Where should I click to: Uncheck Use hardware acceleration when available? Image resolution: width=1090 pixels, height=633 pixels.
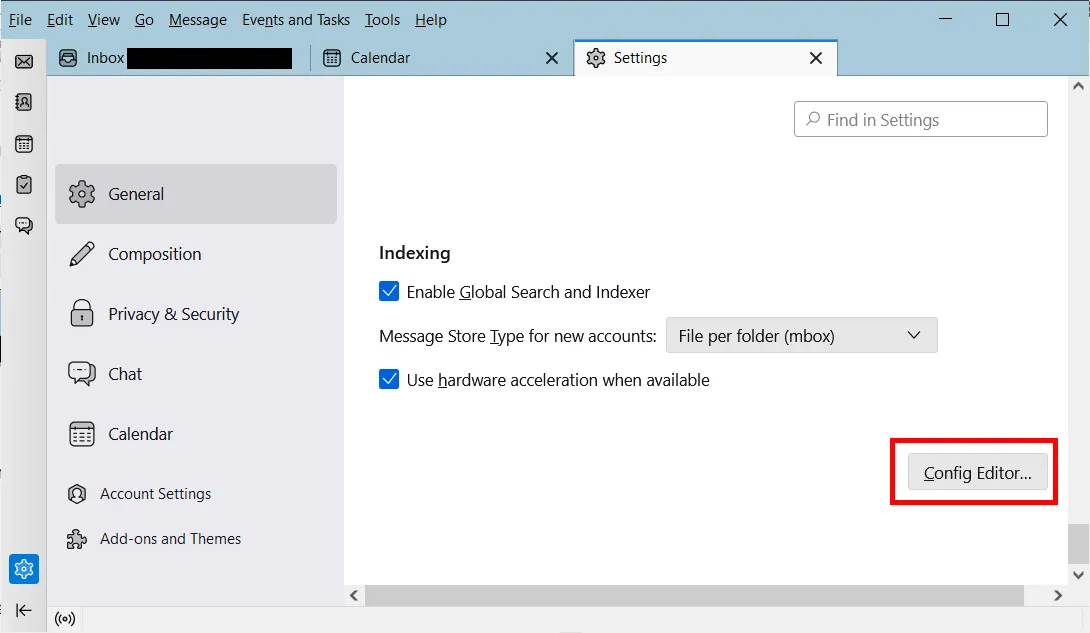click(389, 380)
